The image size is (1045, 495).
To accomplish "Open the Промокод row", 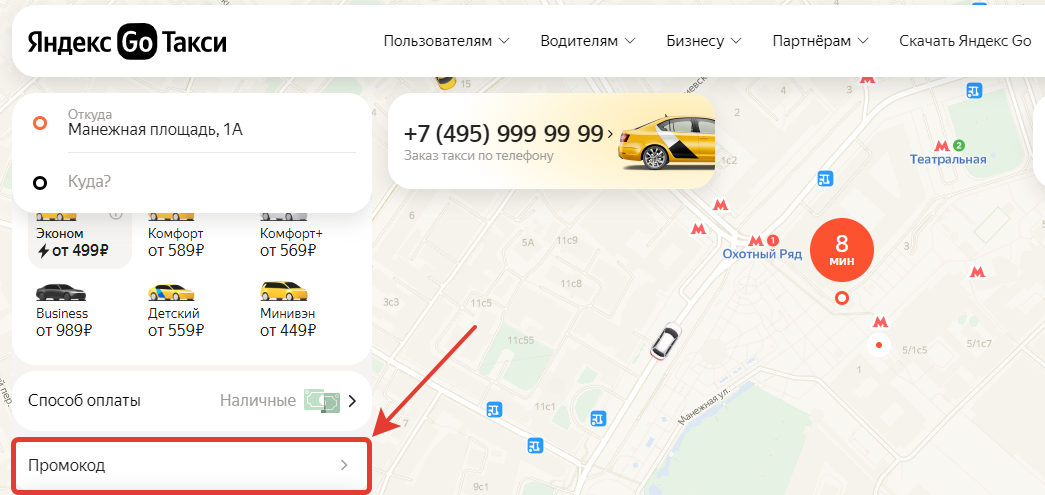I will 191,465.
